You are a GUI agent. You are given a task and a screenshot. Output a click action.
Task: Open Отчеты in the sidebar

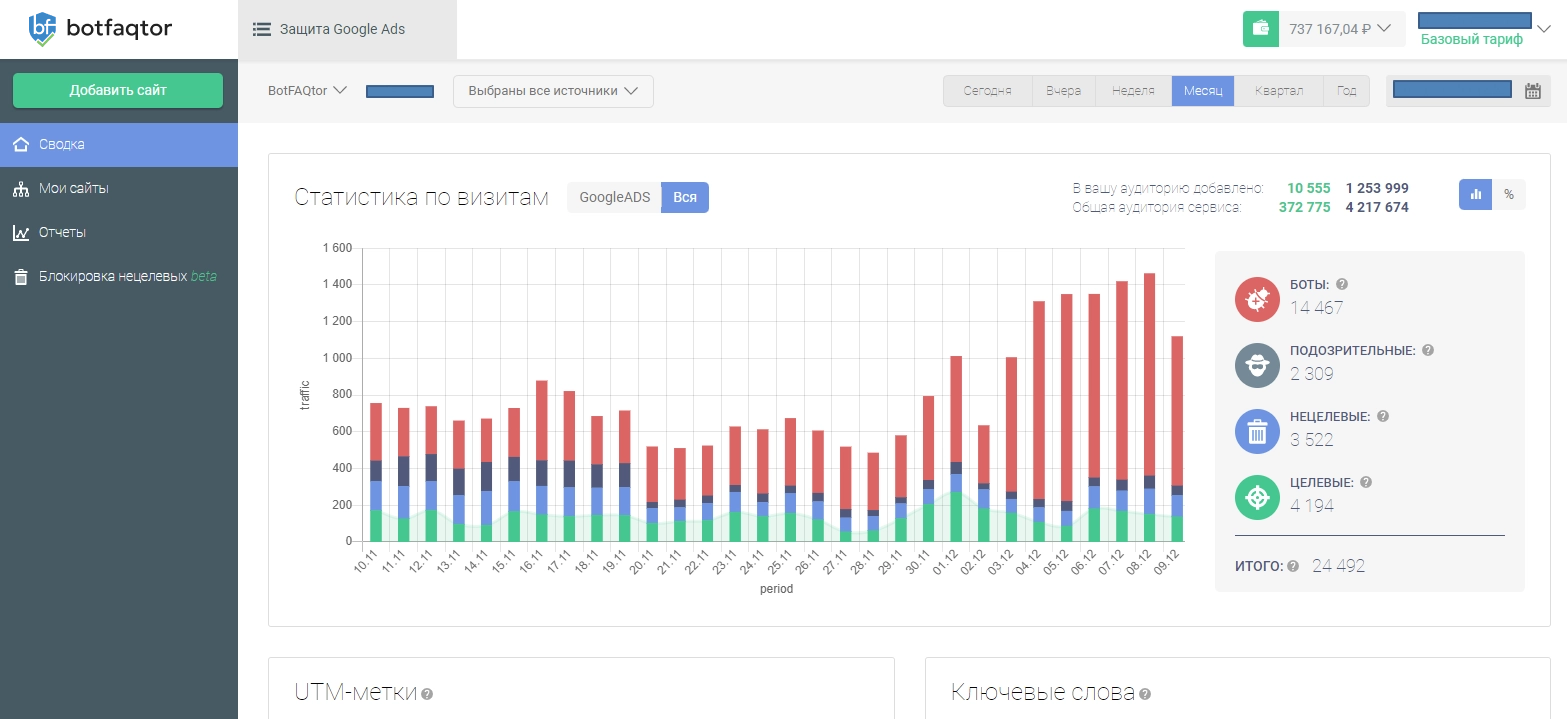(62, 232)
